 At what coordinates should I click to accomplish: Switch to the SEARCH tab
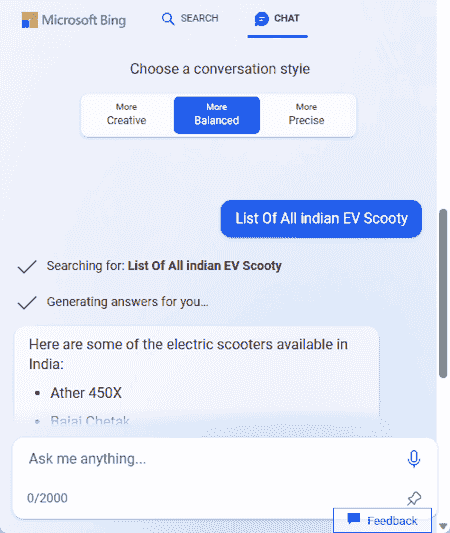[x=190, y=19]
